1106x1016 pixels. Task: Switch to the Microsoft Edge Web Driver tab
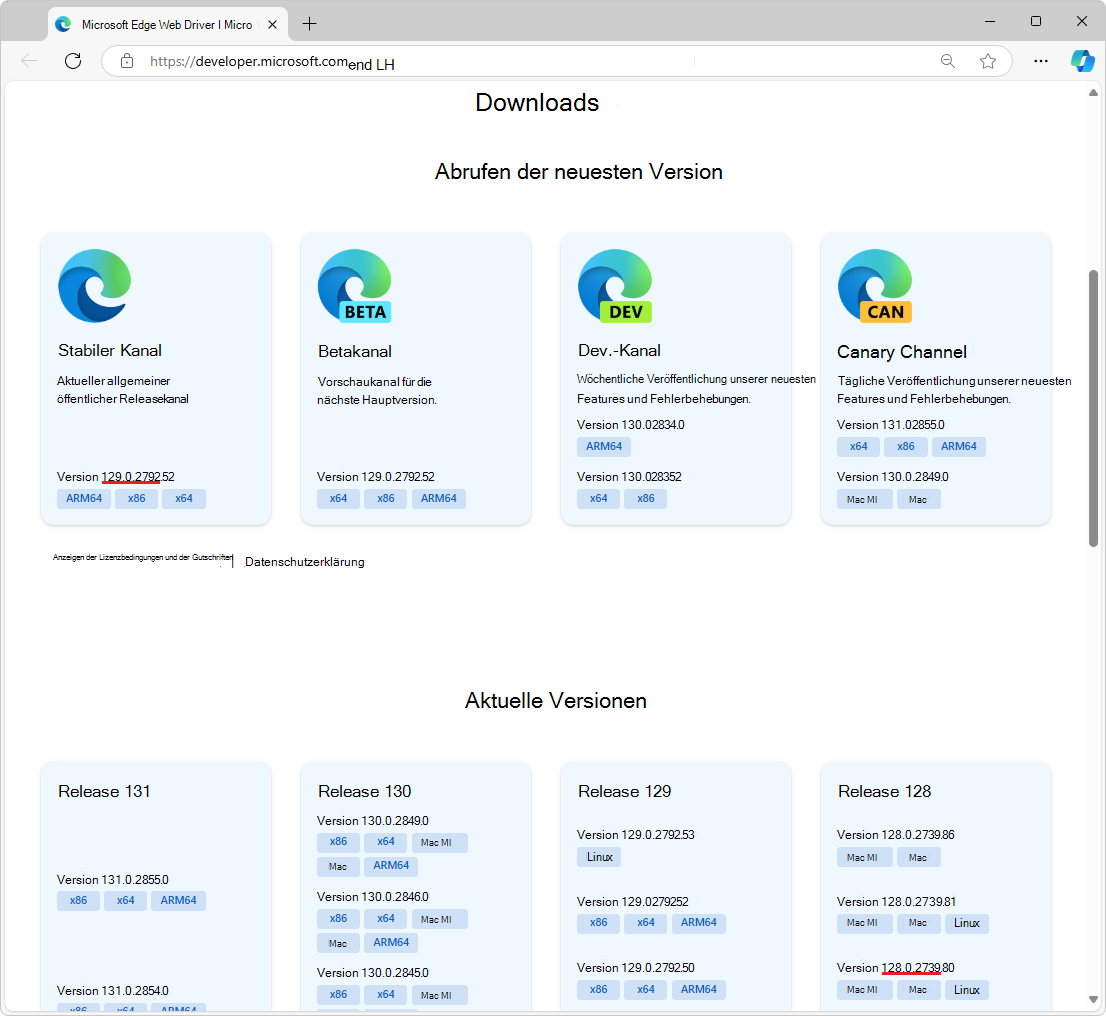160,22
